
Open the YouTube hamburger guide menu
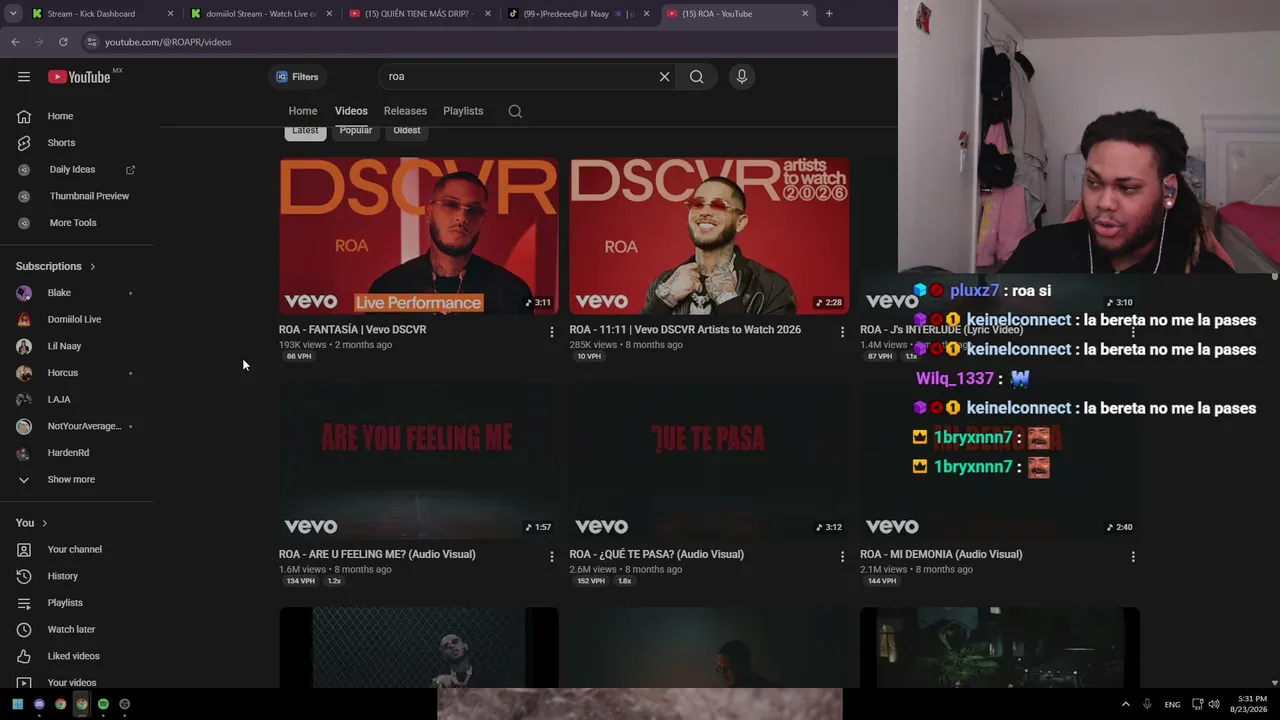pos(24,77)
